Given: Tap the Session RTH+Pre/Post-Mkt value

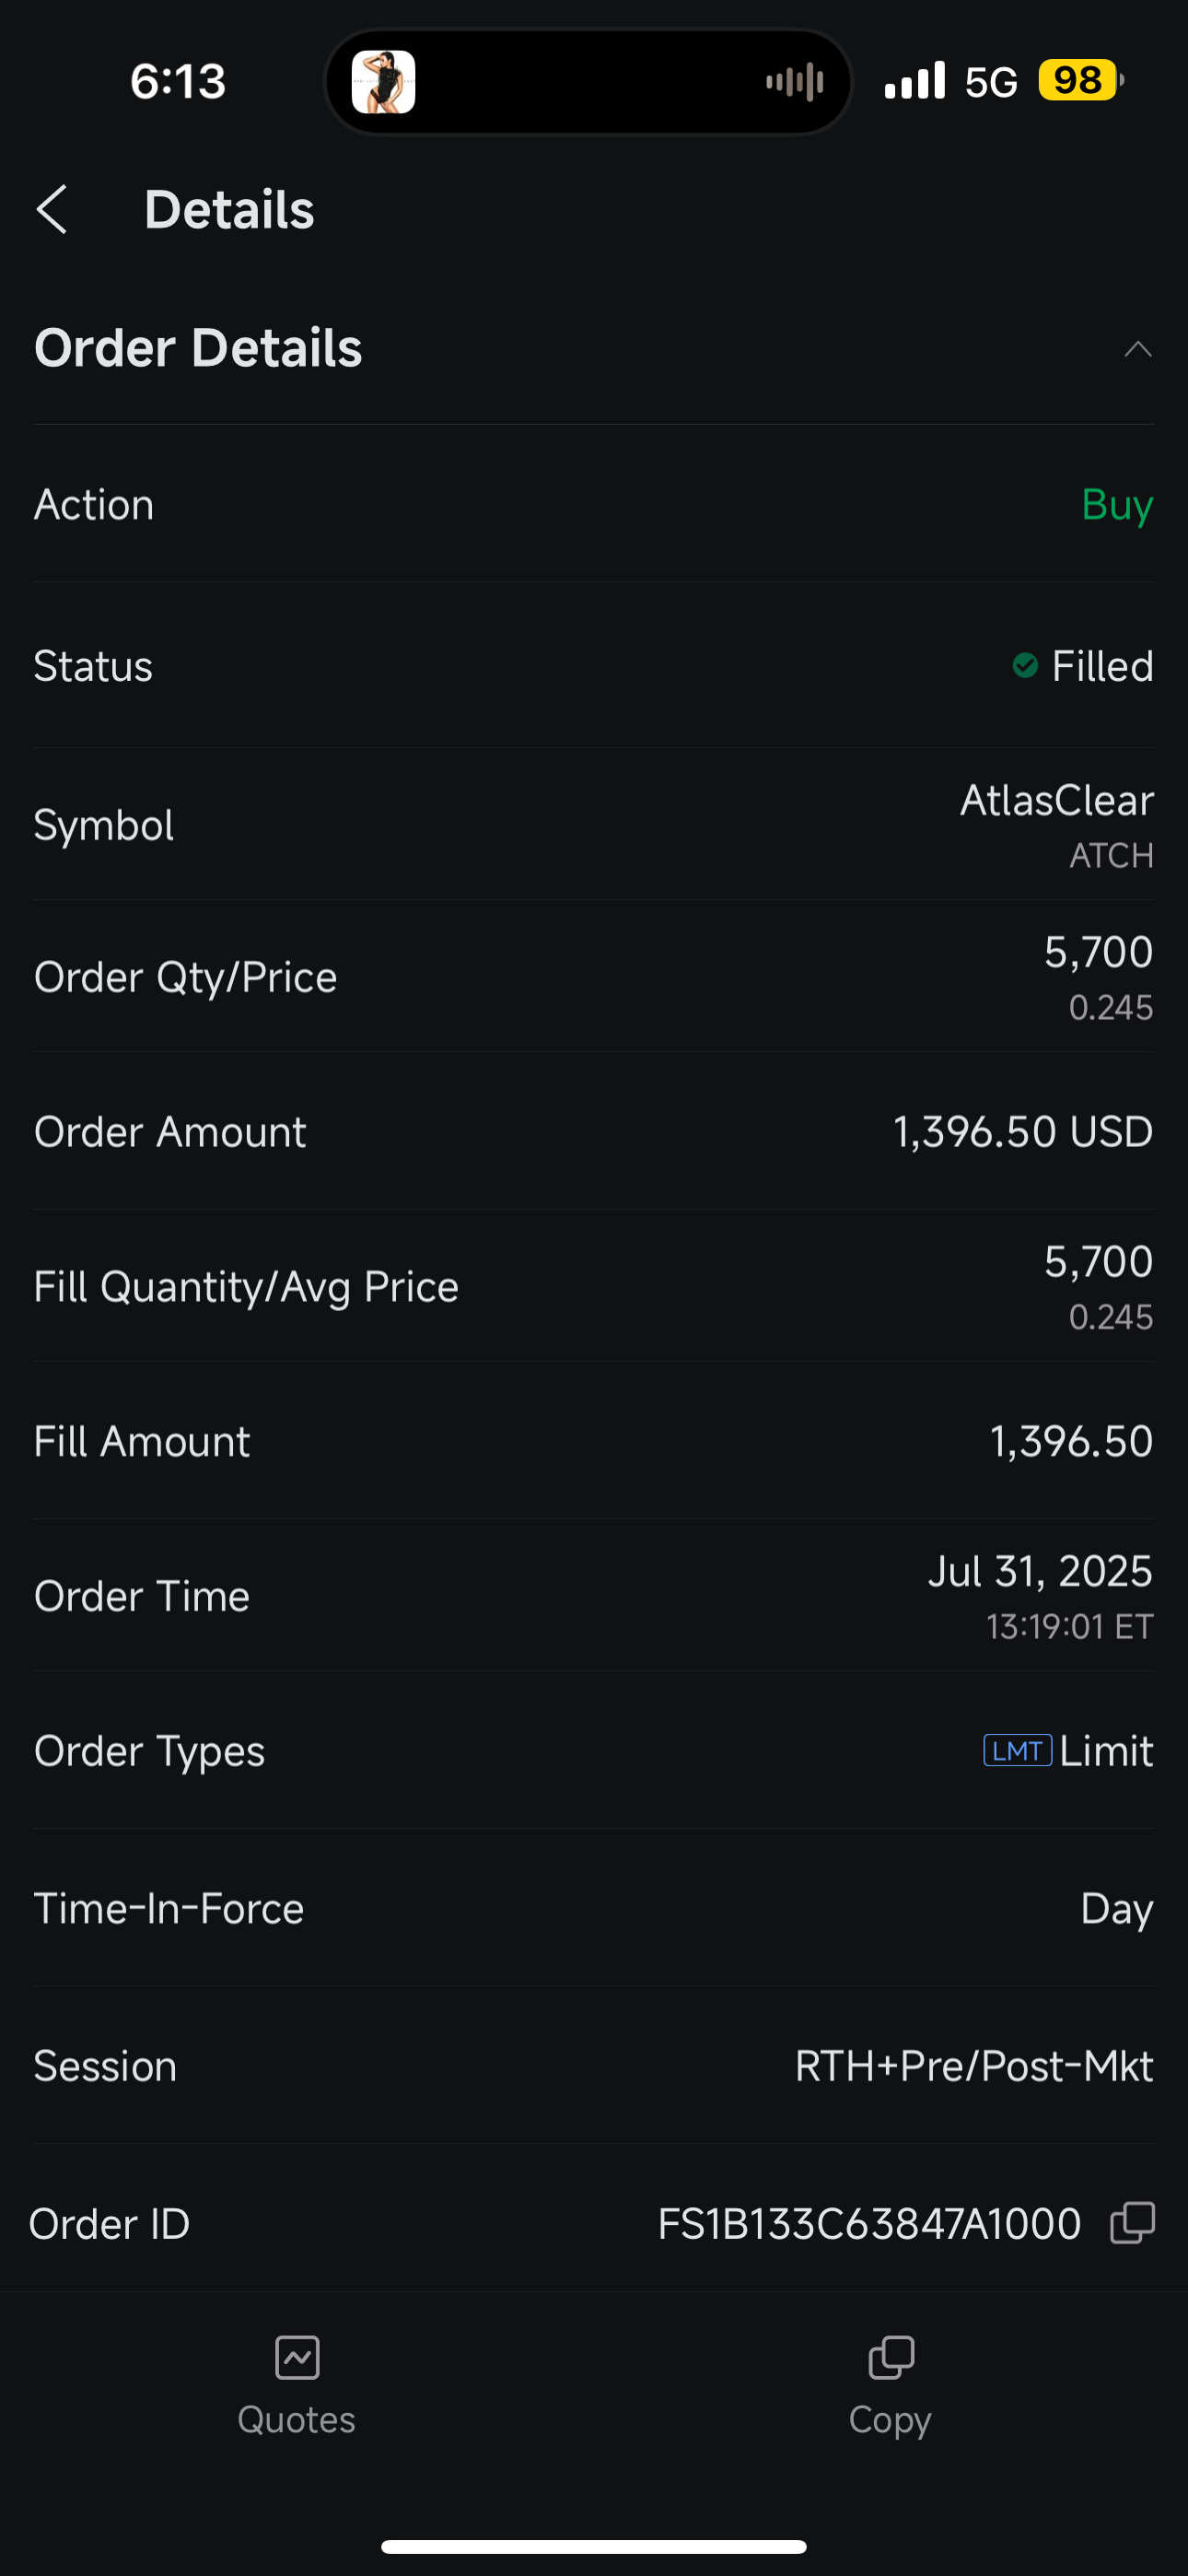Looking at the screenshot, I should [x=973, y=2066].
